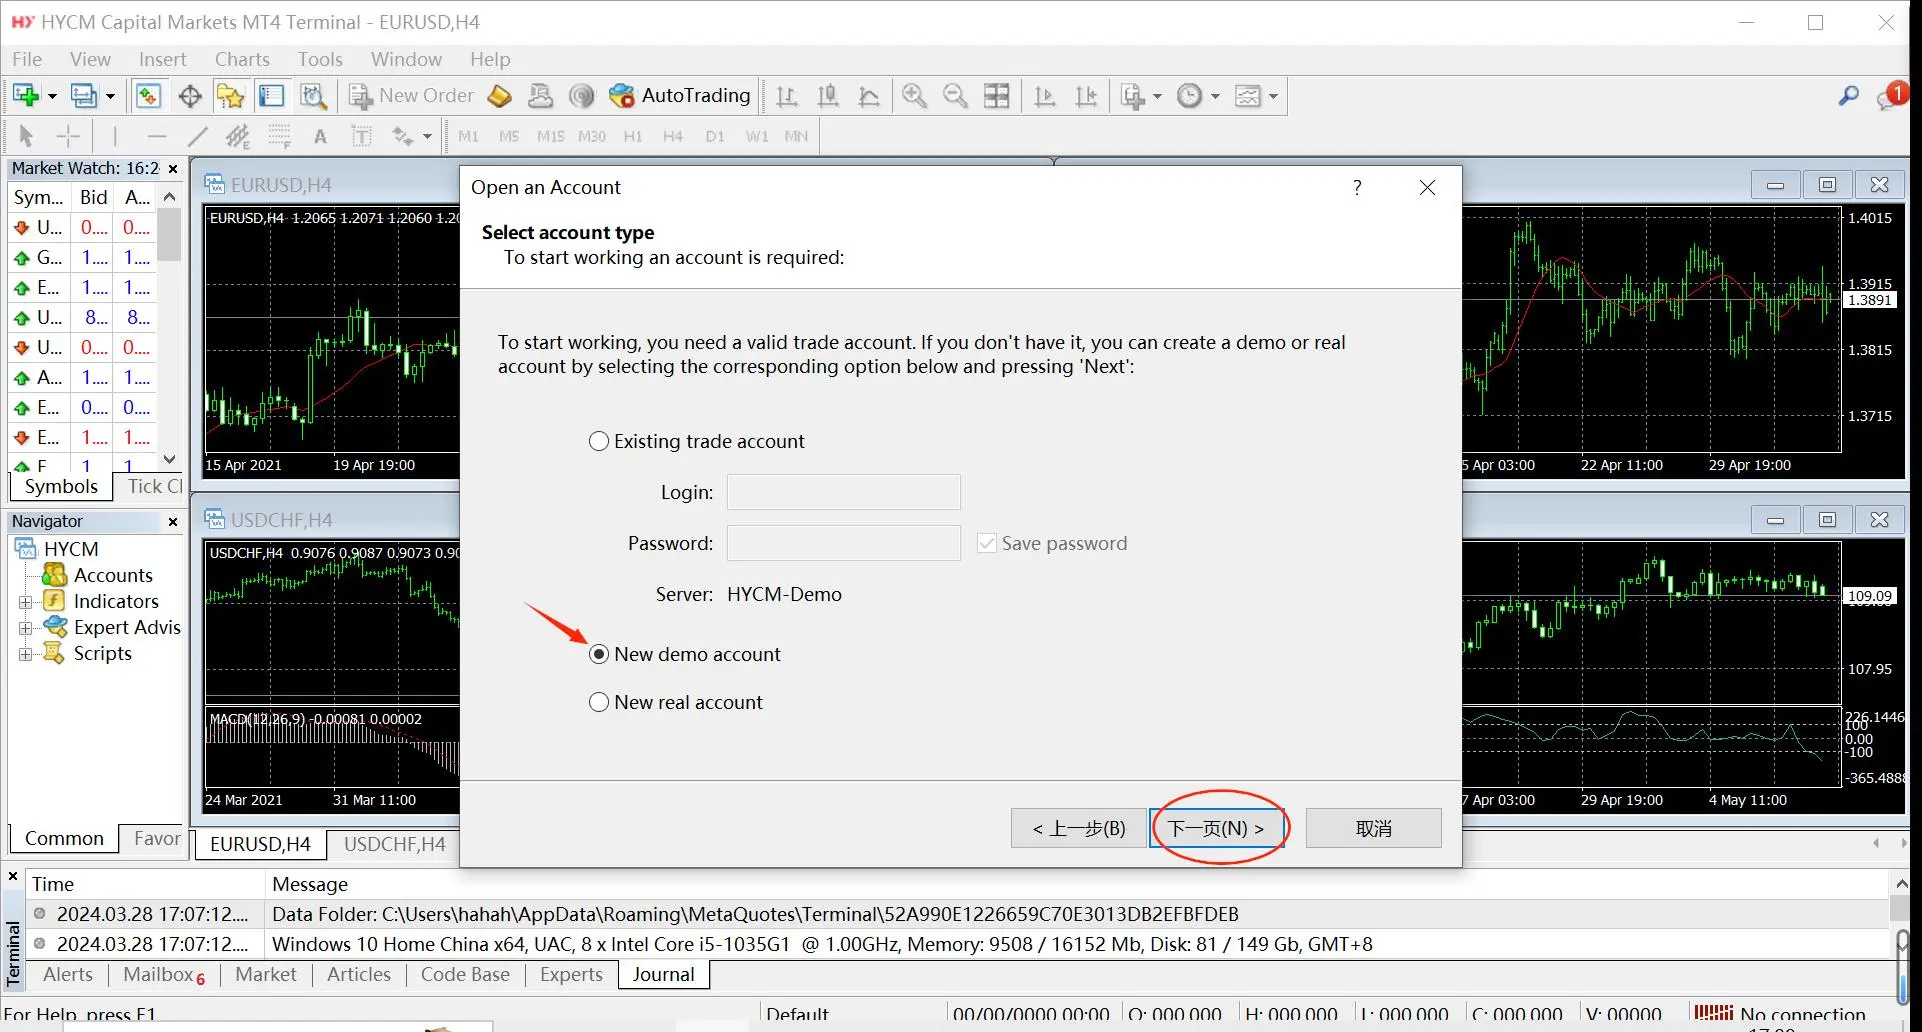Image resolution: width=1922 pixels, height=1032 pixels.
Task: Expand the Indicators tree node
Action: (25, 602)
